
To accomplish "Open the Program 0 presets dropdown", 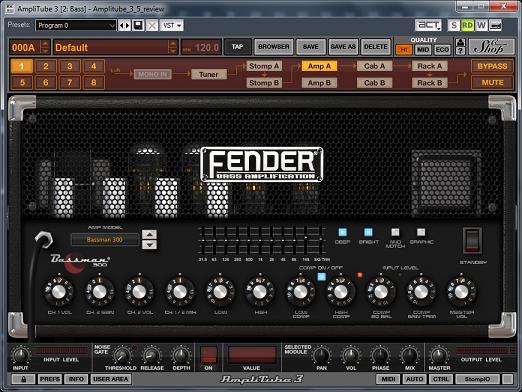I will 76,25.
